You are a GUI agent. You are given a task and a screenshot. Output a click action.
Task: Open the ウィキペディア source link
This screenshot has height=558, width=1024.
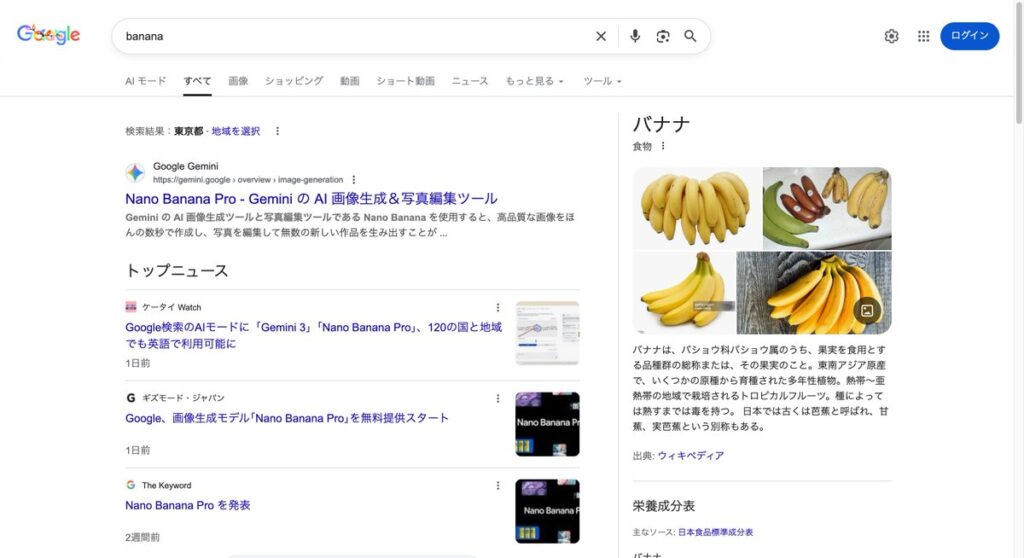(690, 456)
